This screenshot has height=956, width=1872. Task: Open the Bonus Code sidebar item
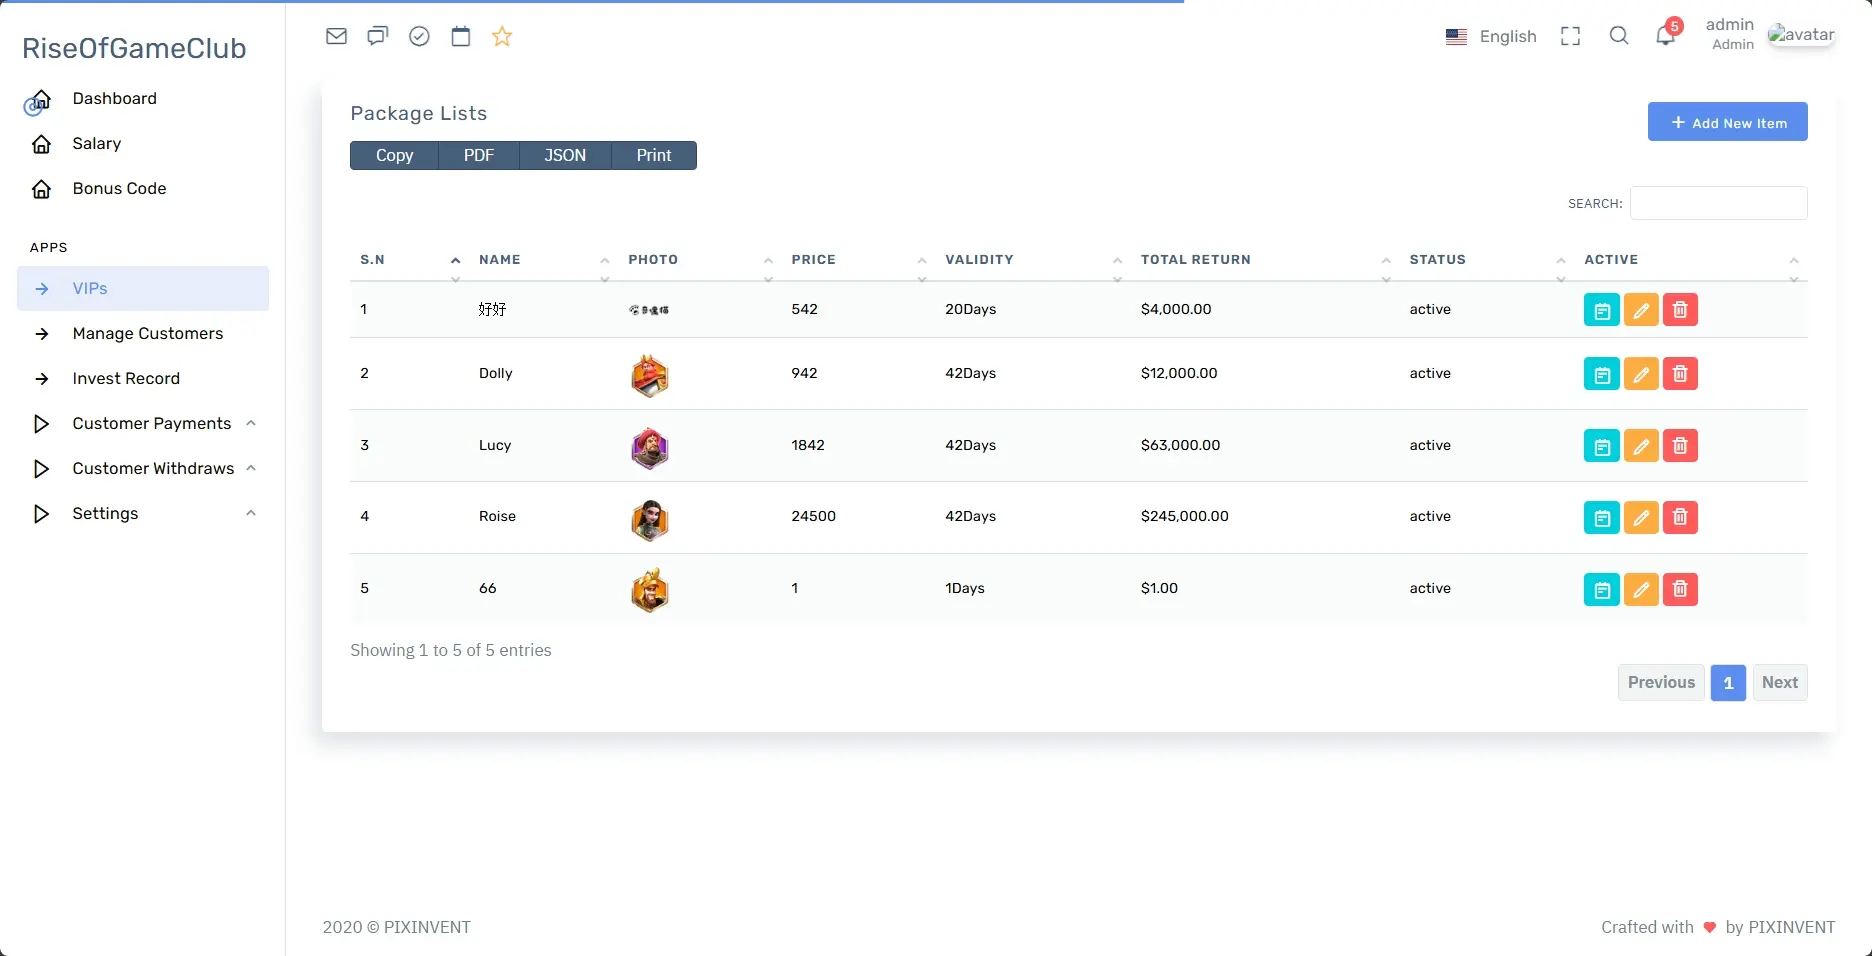[x=119, y=189]
